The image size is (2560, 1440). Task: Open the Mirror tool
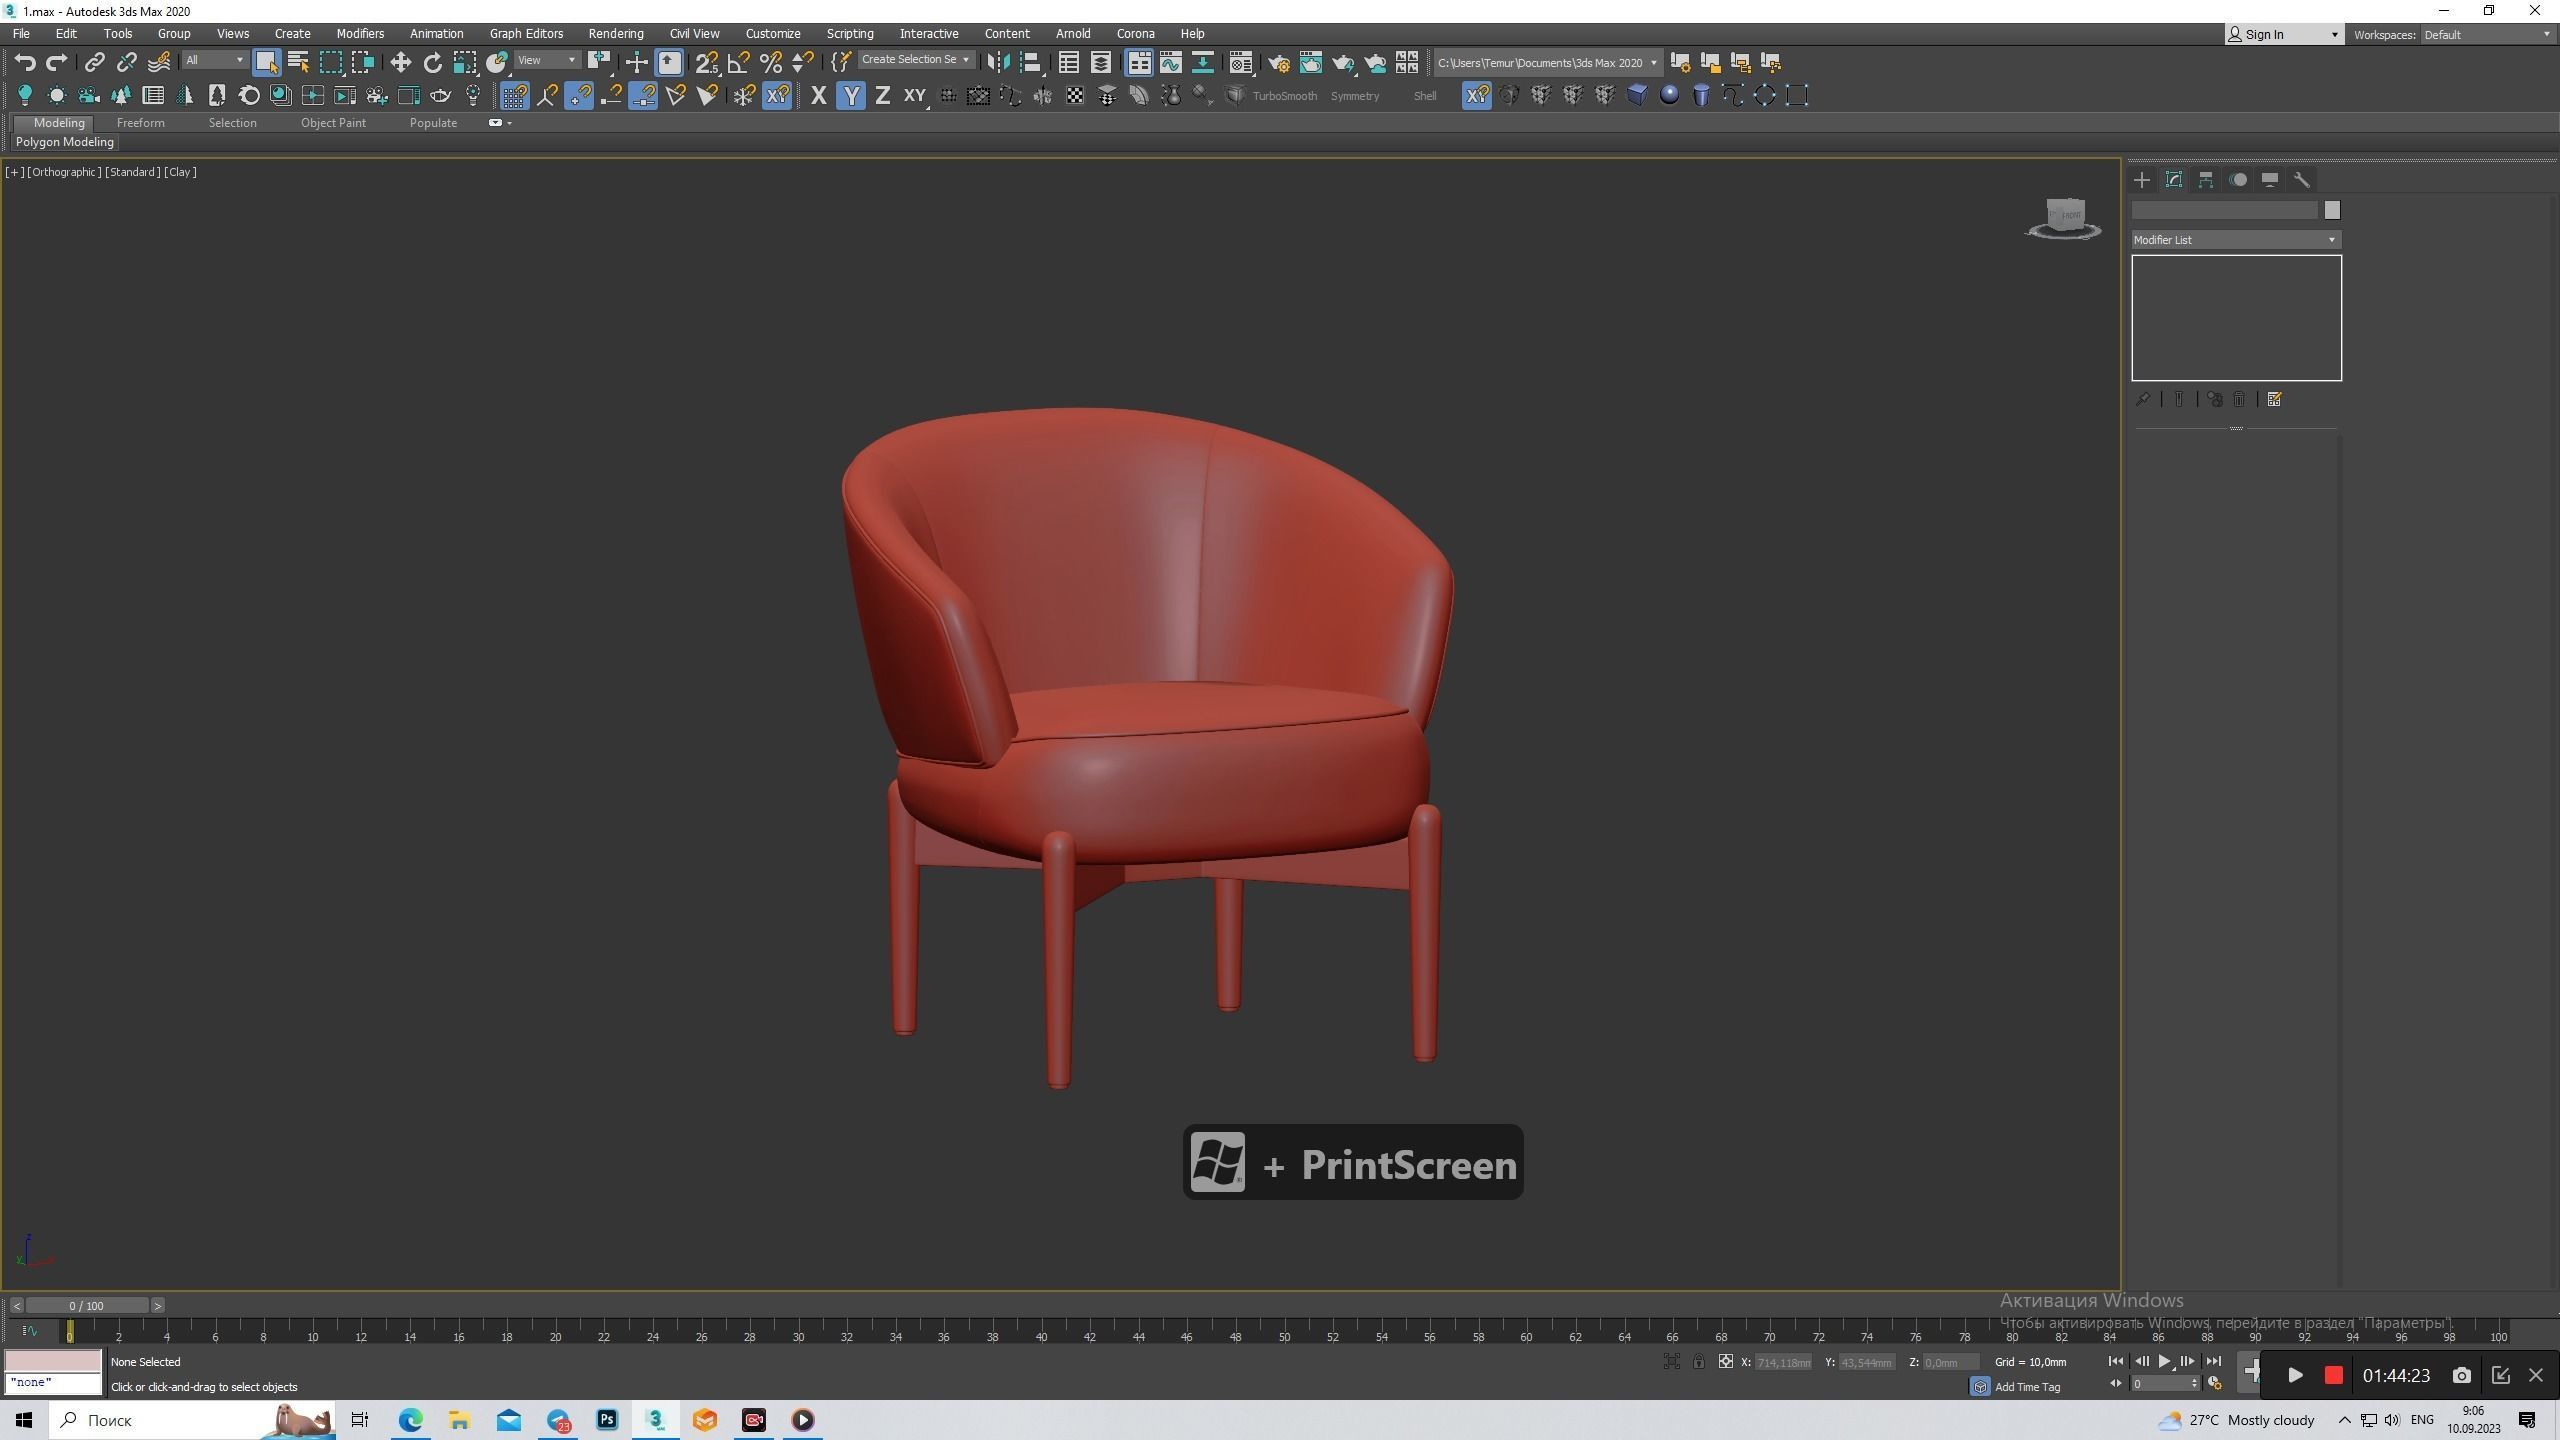[x=997, y=62]
